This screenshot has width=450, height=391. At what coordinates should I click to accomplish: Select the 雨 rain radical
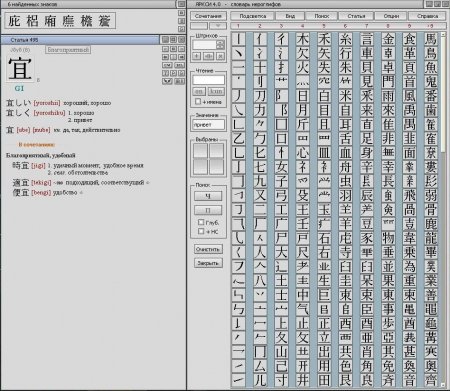point(388,96)
